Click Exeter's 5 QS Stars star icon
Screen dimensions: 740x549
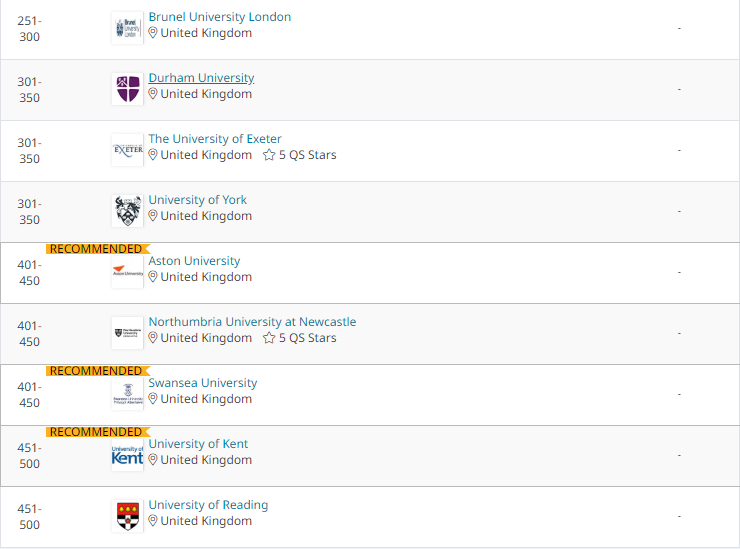click(269, 155)
